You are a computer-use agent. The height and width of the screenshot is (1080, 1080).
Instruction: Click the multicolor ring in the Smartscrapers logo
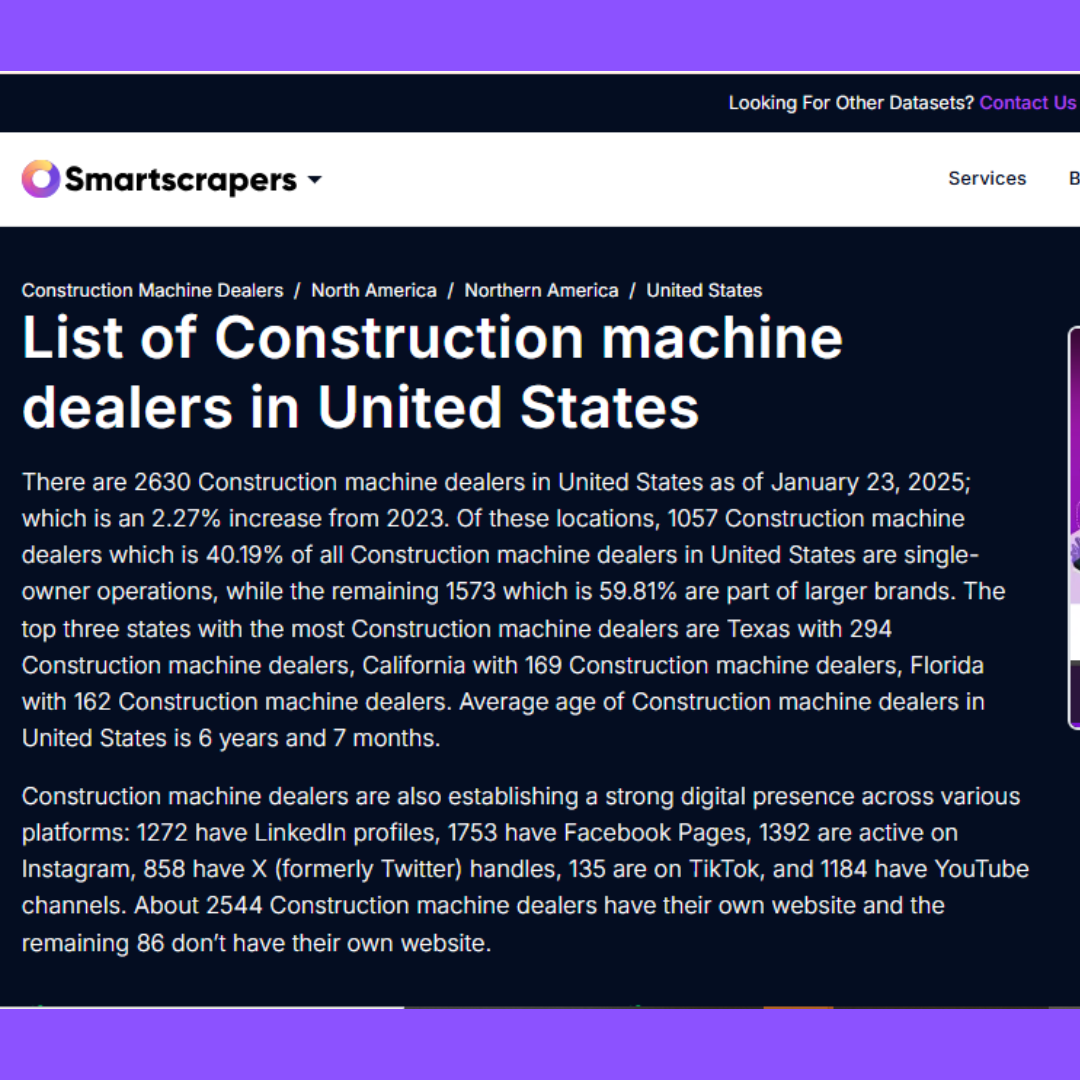(x=40, y=178)
